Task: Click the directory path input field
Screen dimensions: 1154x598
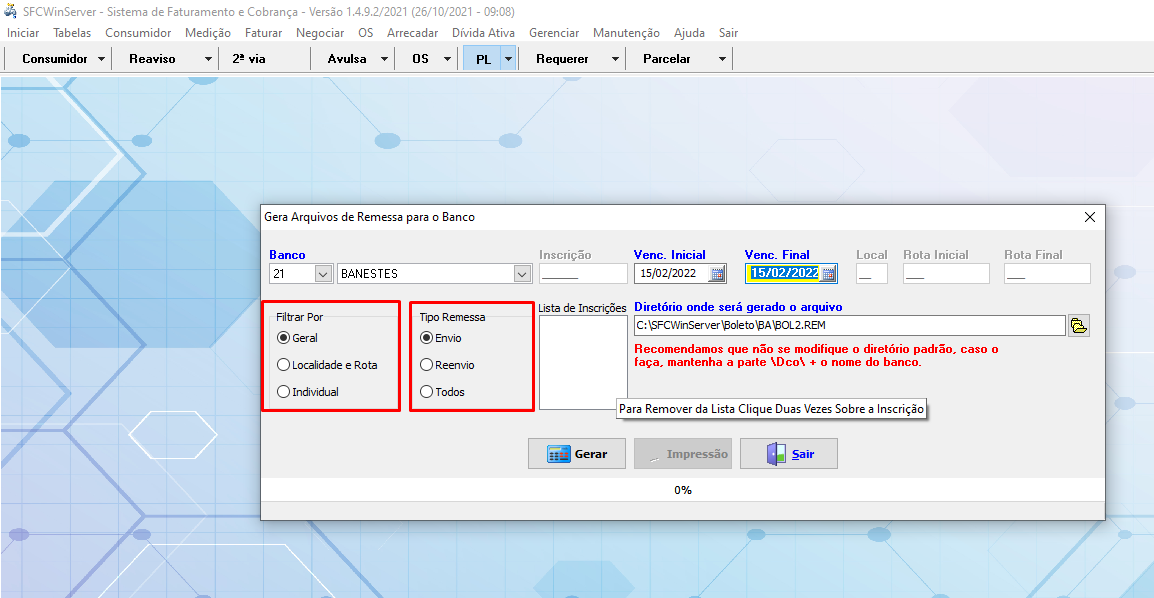Action: [x=848, y=325]
